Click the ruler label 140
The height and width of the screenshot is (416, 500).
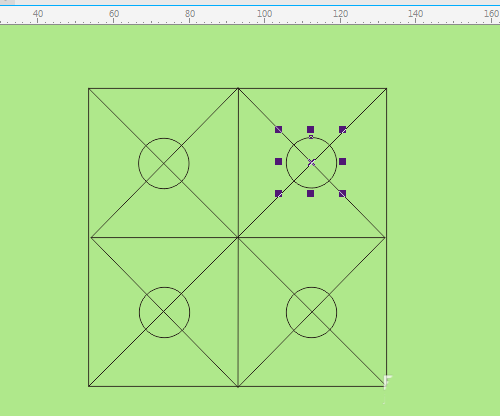[x=416, y=14]
